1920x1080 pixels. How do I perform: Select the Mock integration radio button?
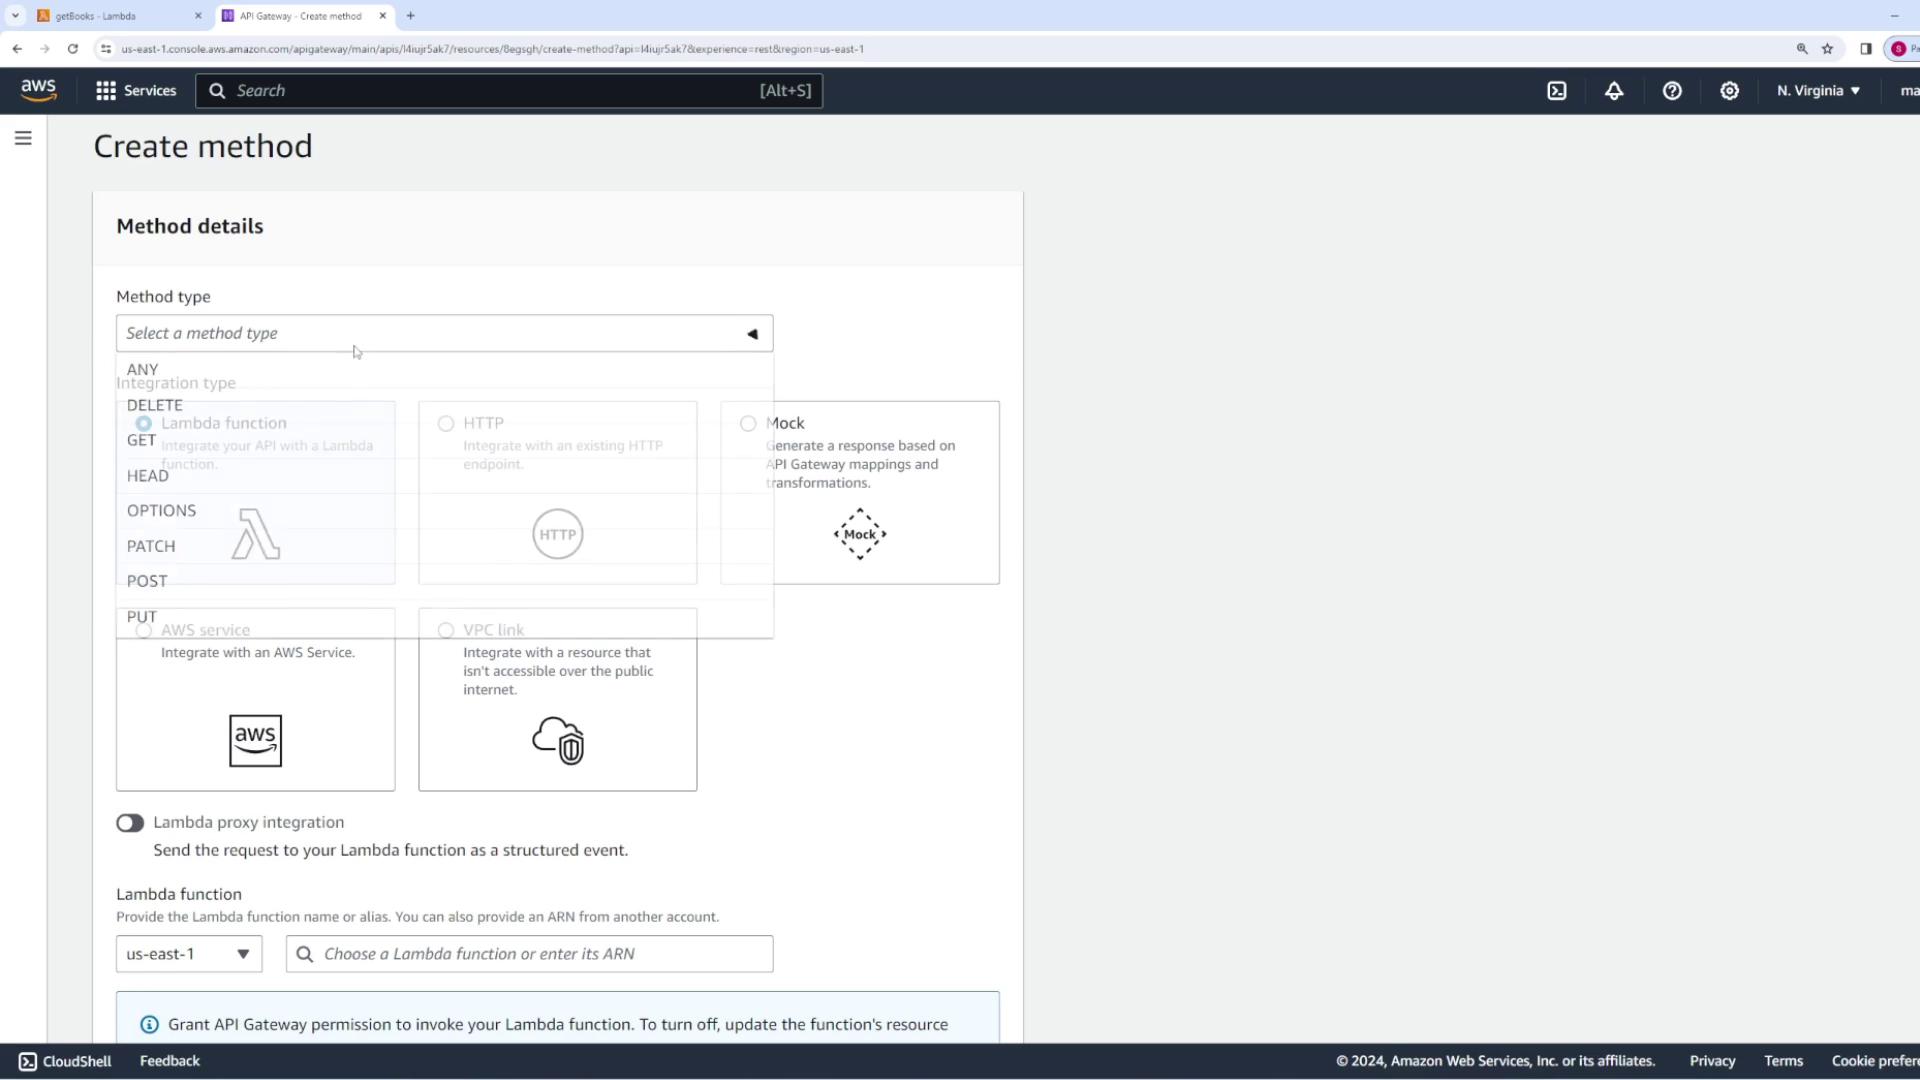tap(748, 424)
